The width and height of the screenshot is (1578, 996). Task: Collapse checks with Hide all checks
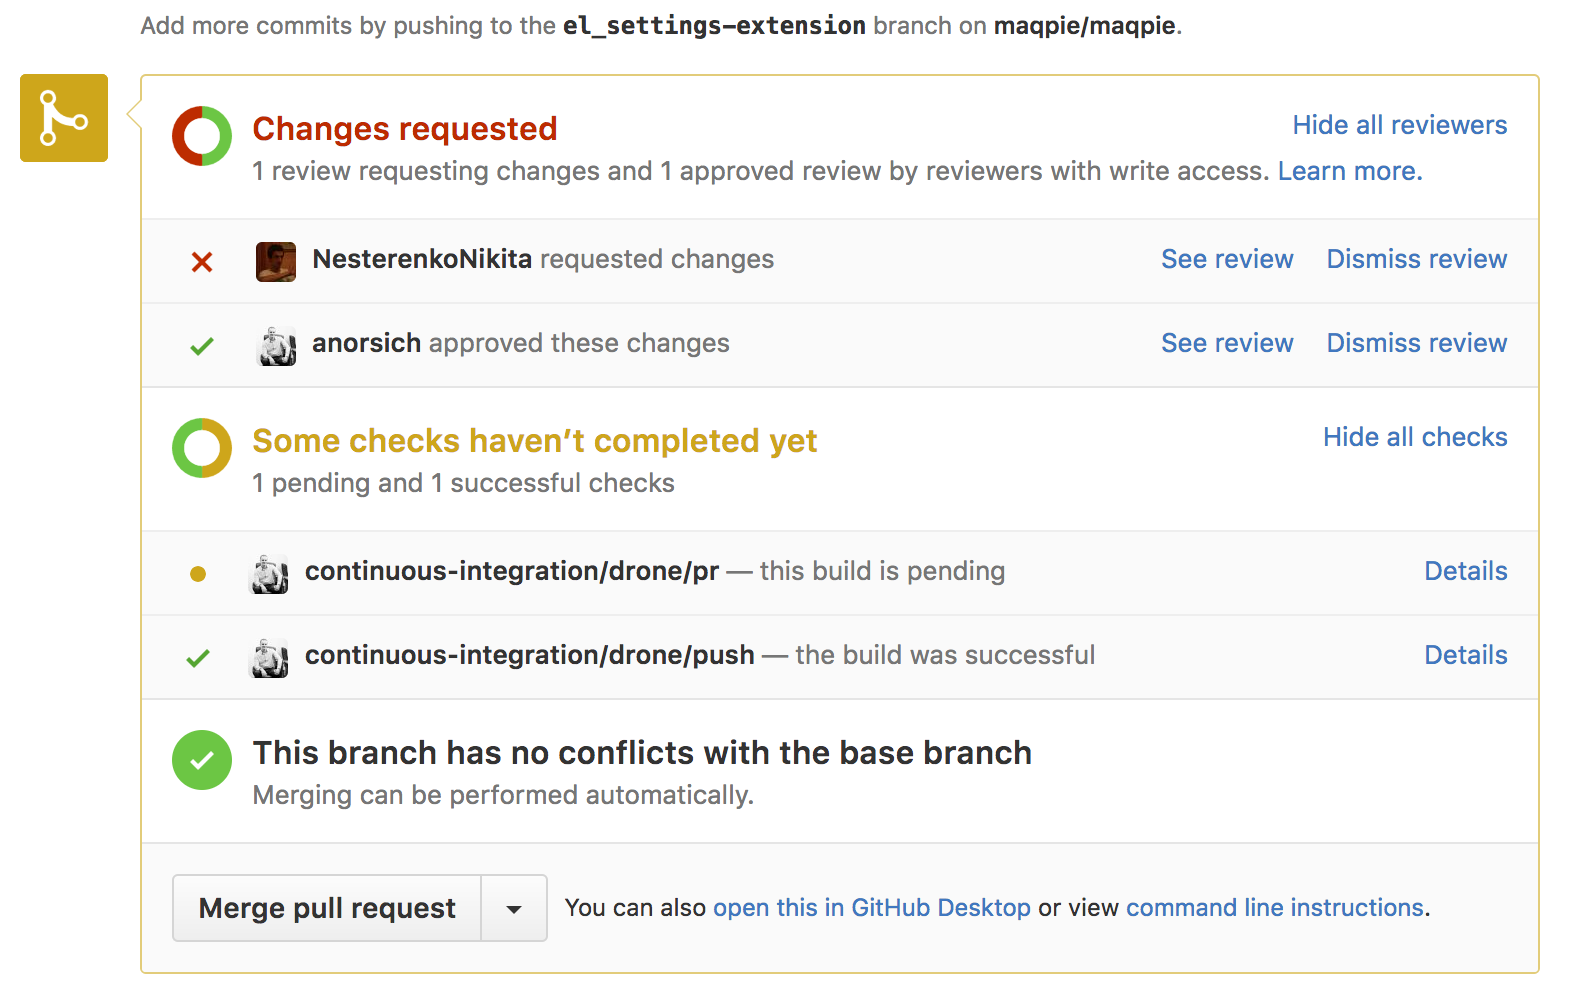pos(1414,437)
